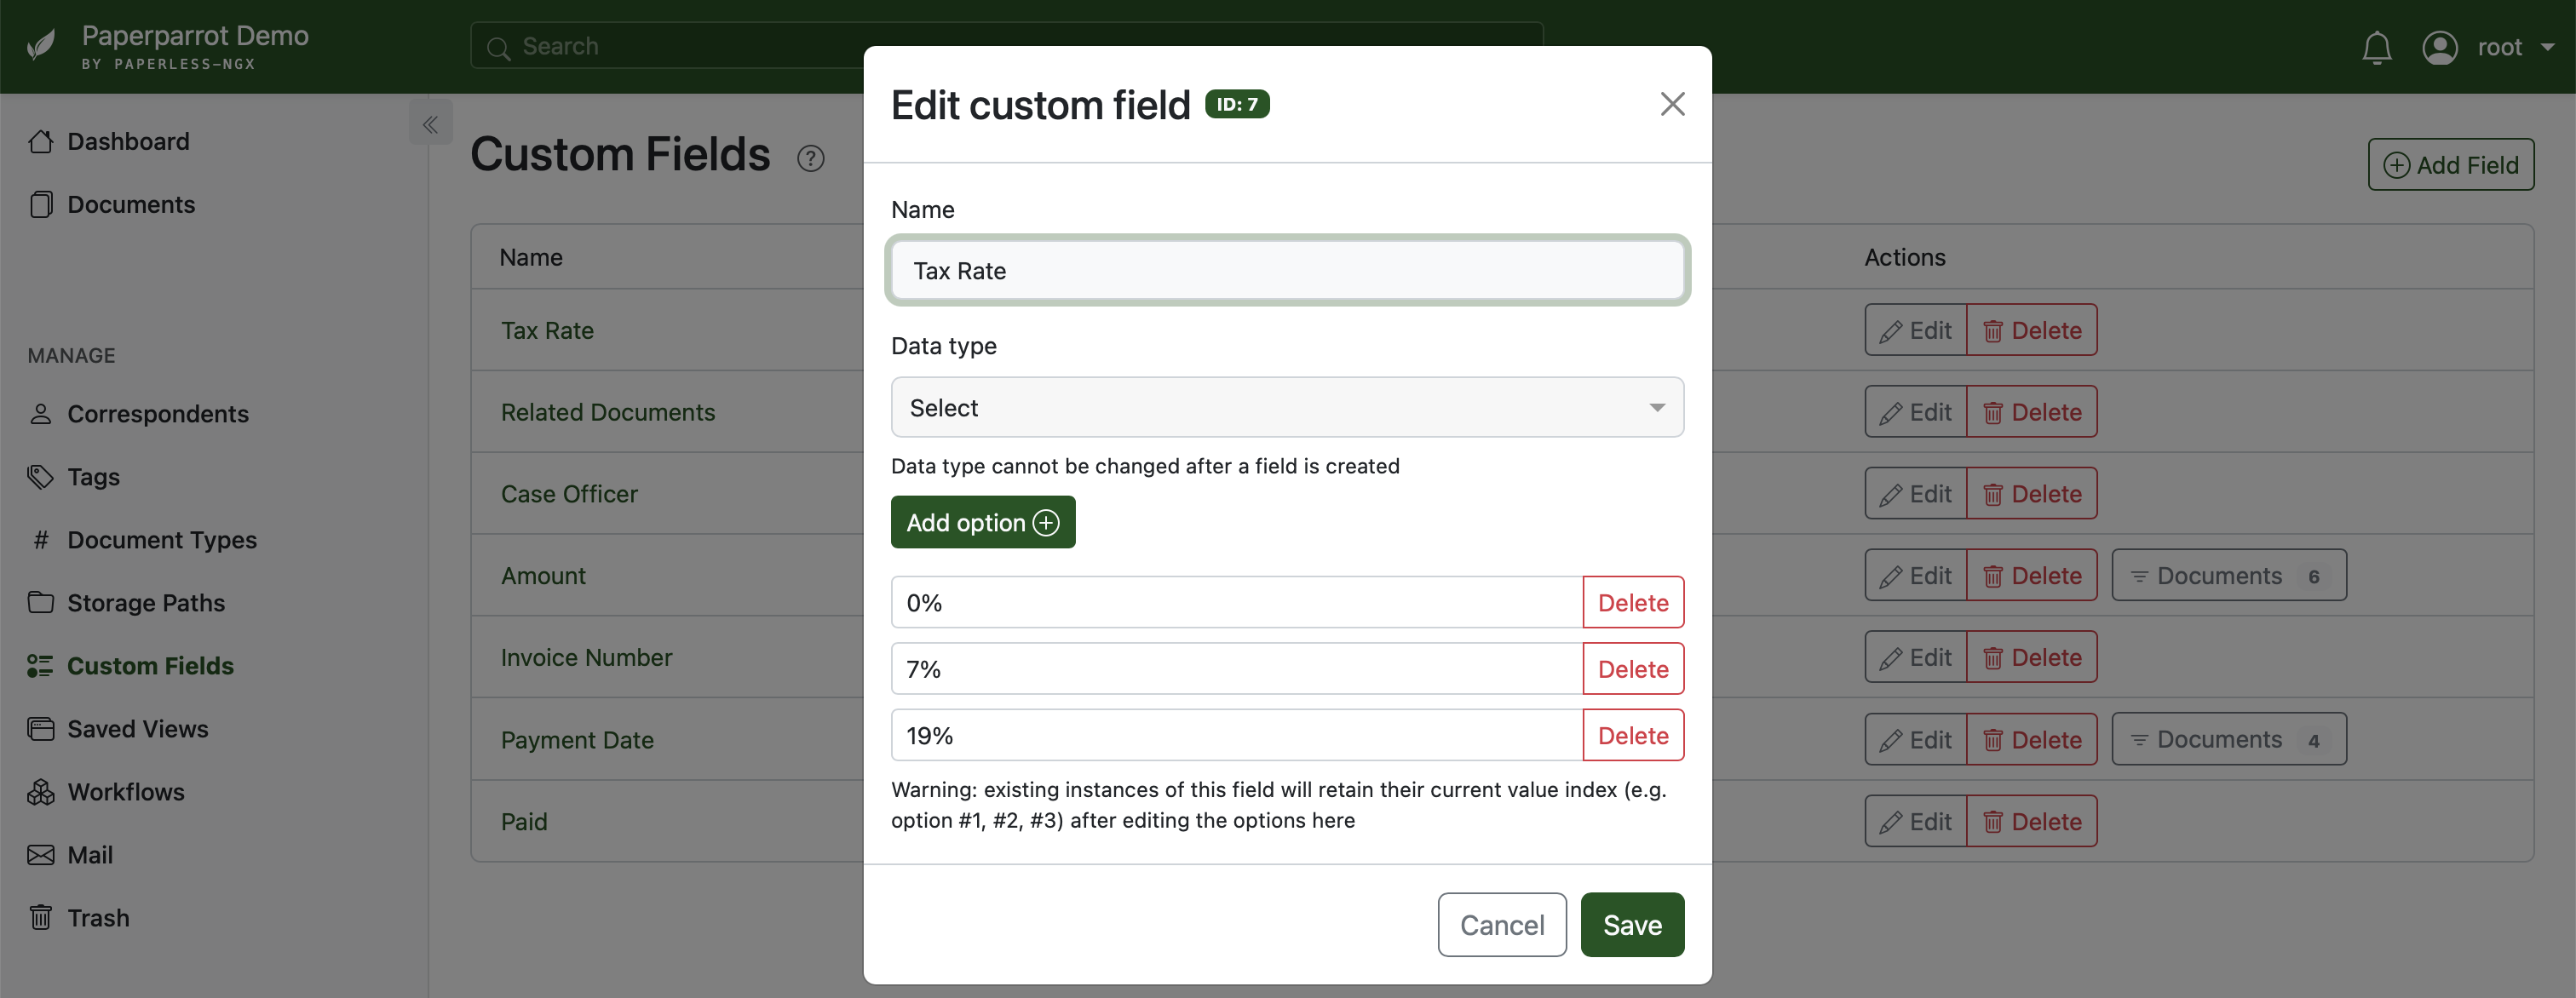Save the custom field changes
This screenshot has height=998, width=2576.
tap(1631, 924)
